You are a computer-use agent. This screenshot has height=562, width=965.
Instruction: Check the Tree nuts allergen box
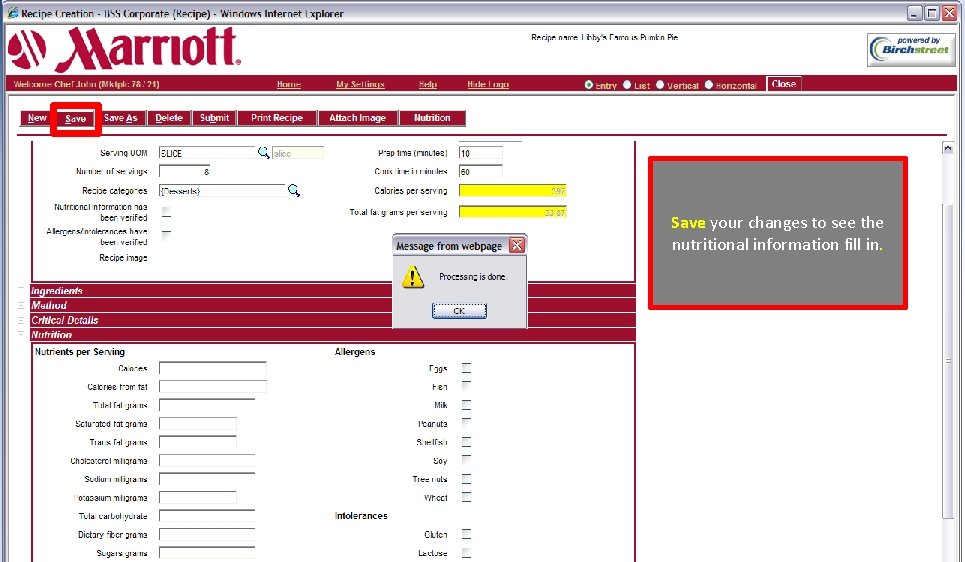466,479
